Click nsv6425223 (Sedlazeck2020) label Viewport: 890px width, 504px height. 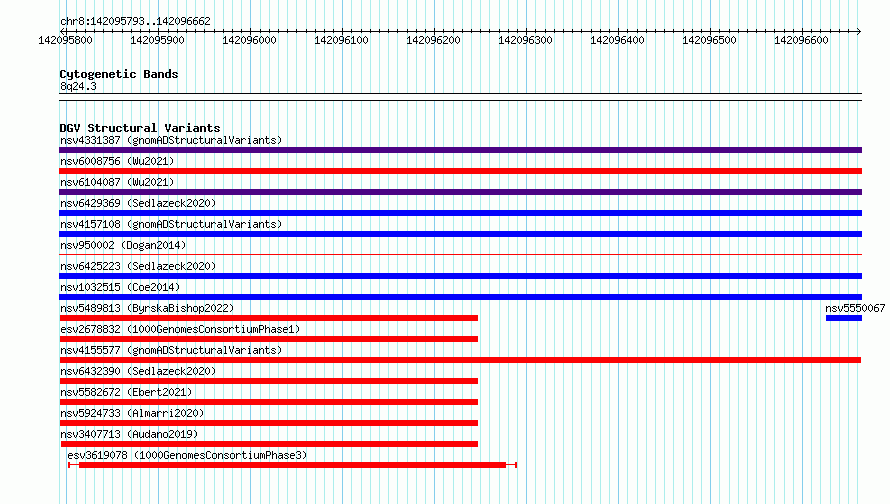coord(138,266)
